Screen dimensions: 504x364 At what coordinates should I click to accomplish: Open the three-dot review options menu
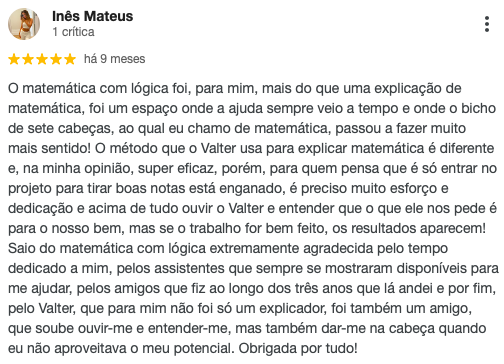[x=487, y=24]
